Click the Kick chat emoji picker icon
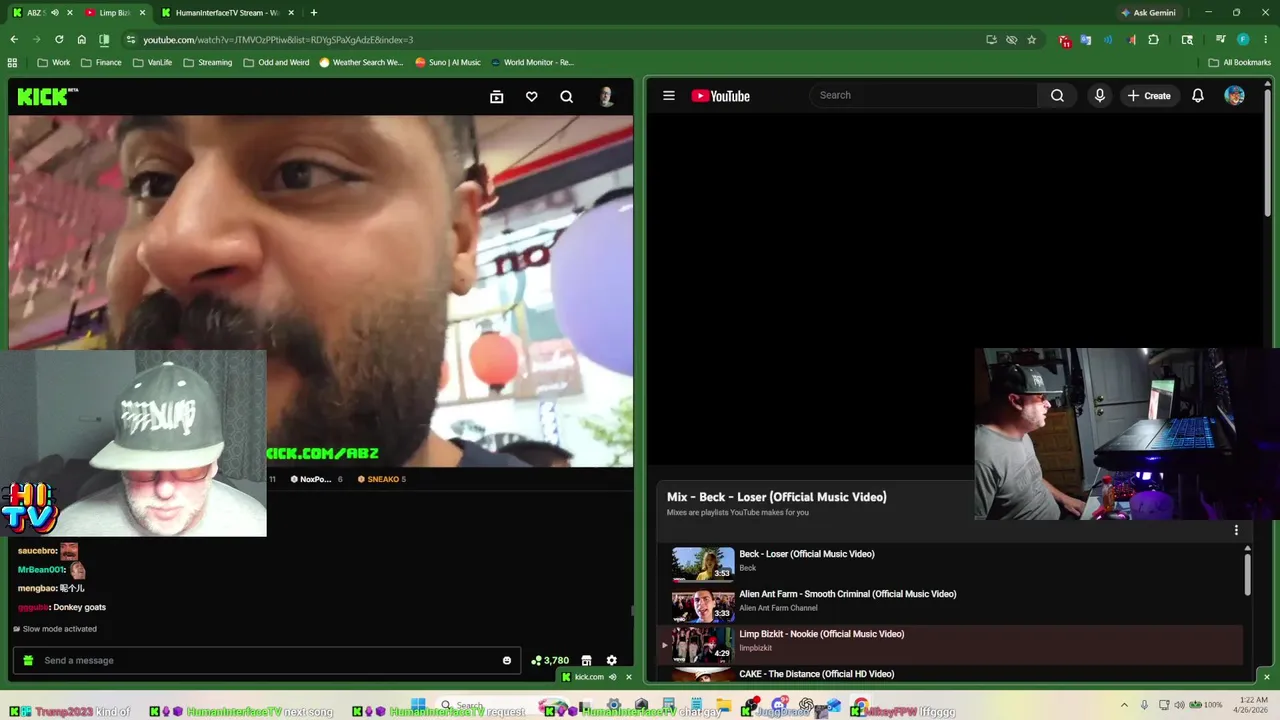The image size is (1280, 720). [506, 660]
